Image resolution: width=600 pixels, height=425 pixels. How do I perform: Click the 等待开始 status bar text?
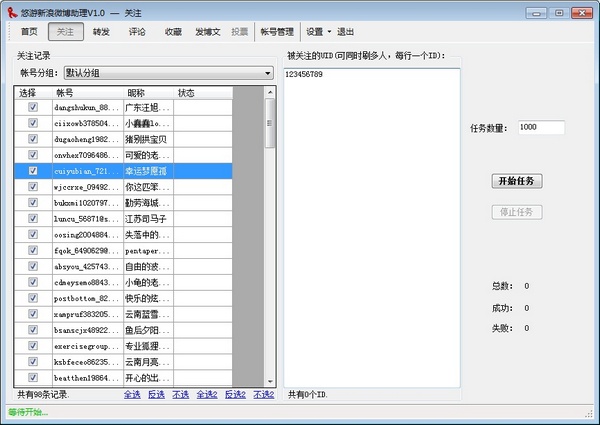pos(28,412)
